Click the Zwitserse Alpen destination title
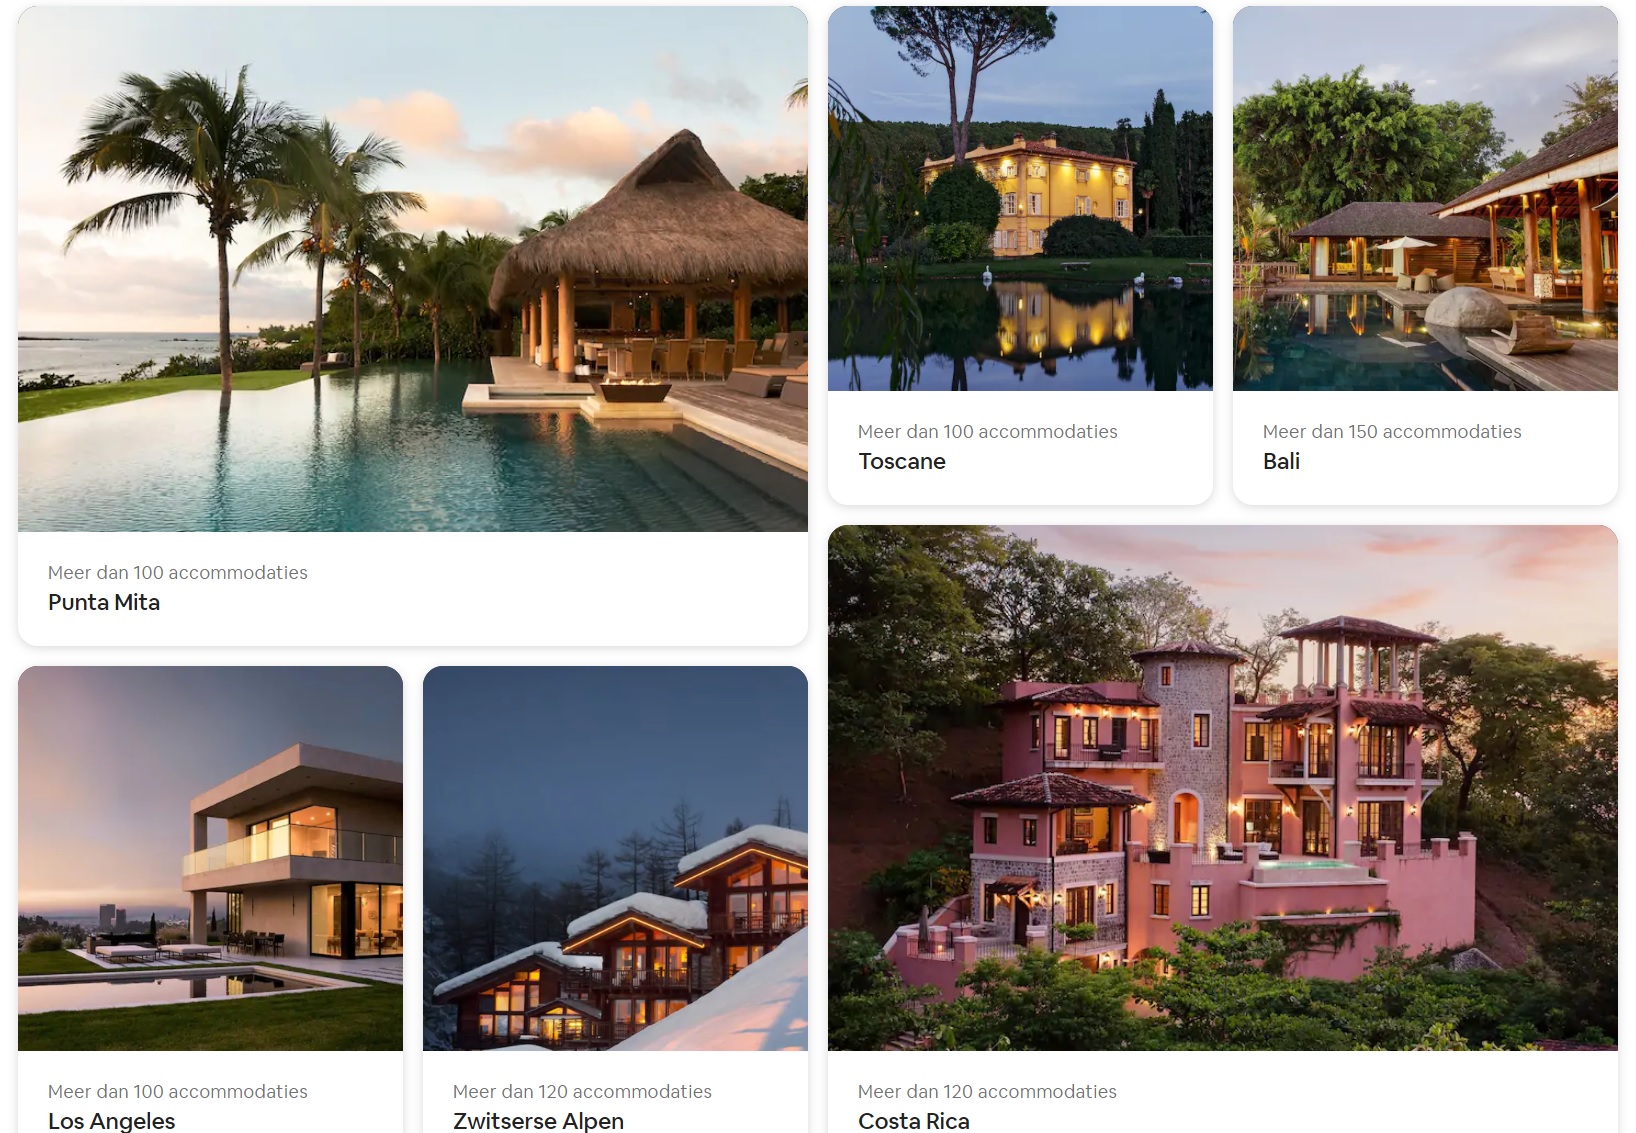 tap(539, 1121)
